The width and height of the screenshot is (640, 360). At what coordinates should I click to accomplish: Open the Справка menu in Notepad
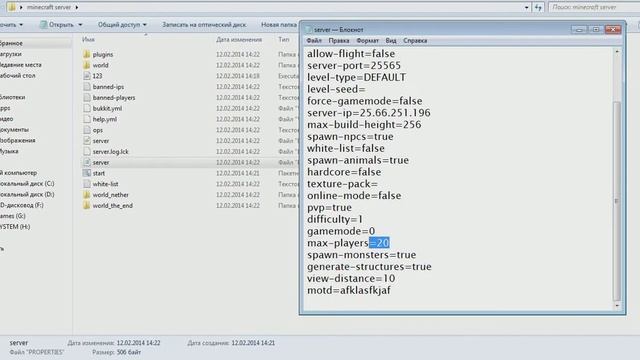click(x=415, y=40)
